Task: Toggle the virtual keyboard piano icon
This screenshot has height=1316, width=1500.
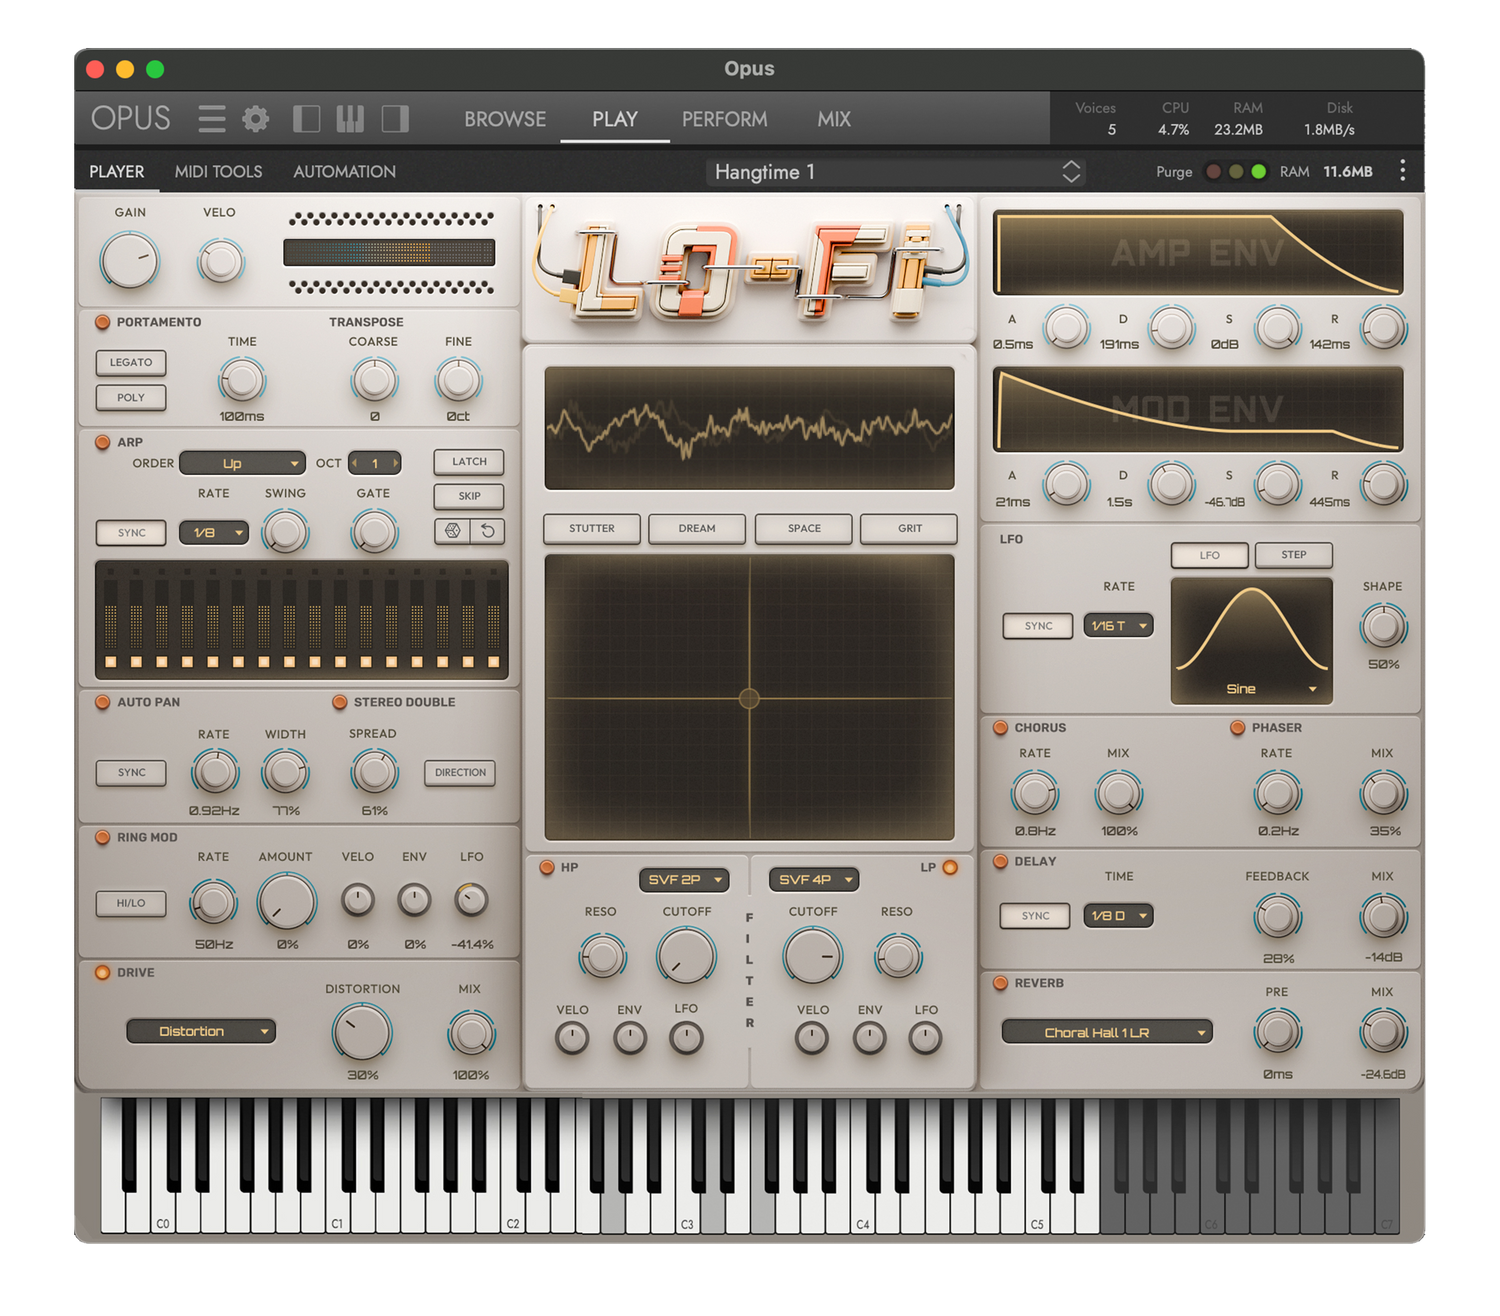Action: click(x=350, y=119)
